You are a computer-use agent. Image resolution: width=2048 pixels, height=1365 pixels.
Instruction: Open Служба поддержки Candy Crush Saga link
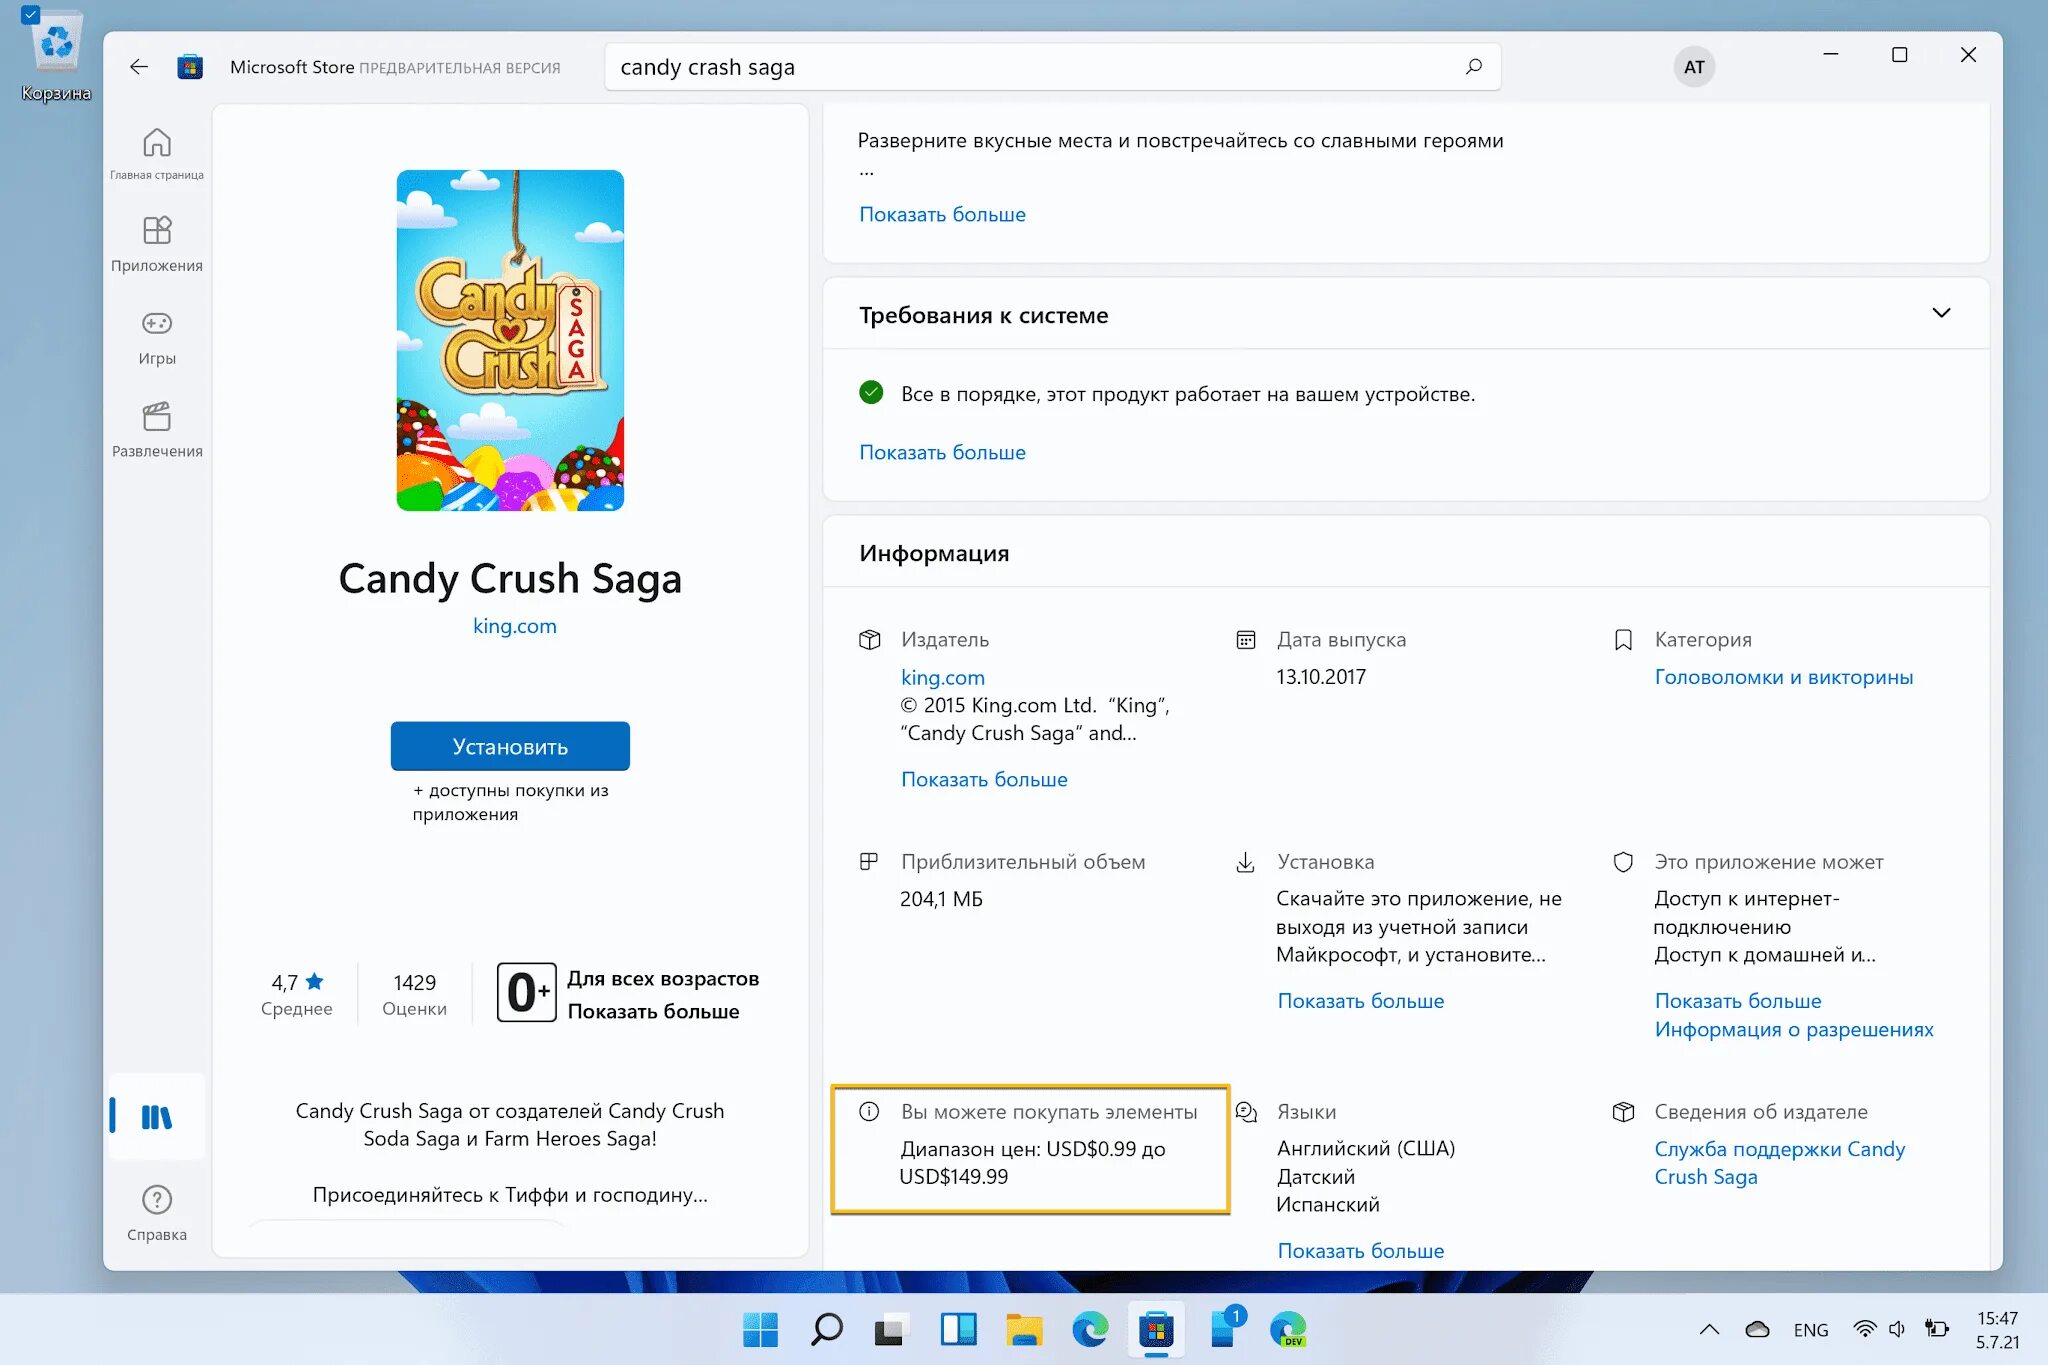point(1779,1163)
